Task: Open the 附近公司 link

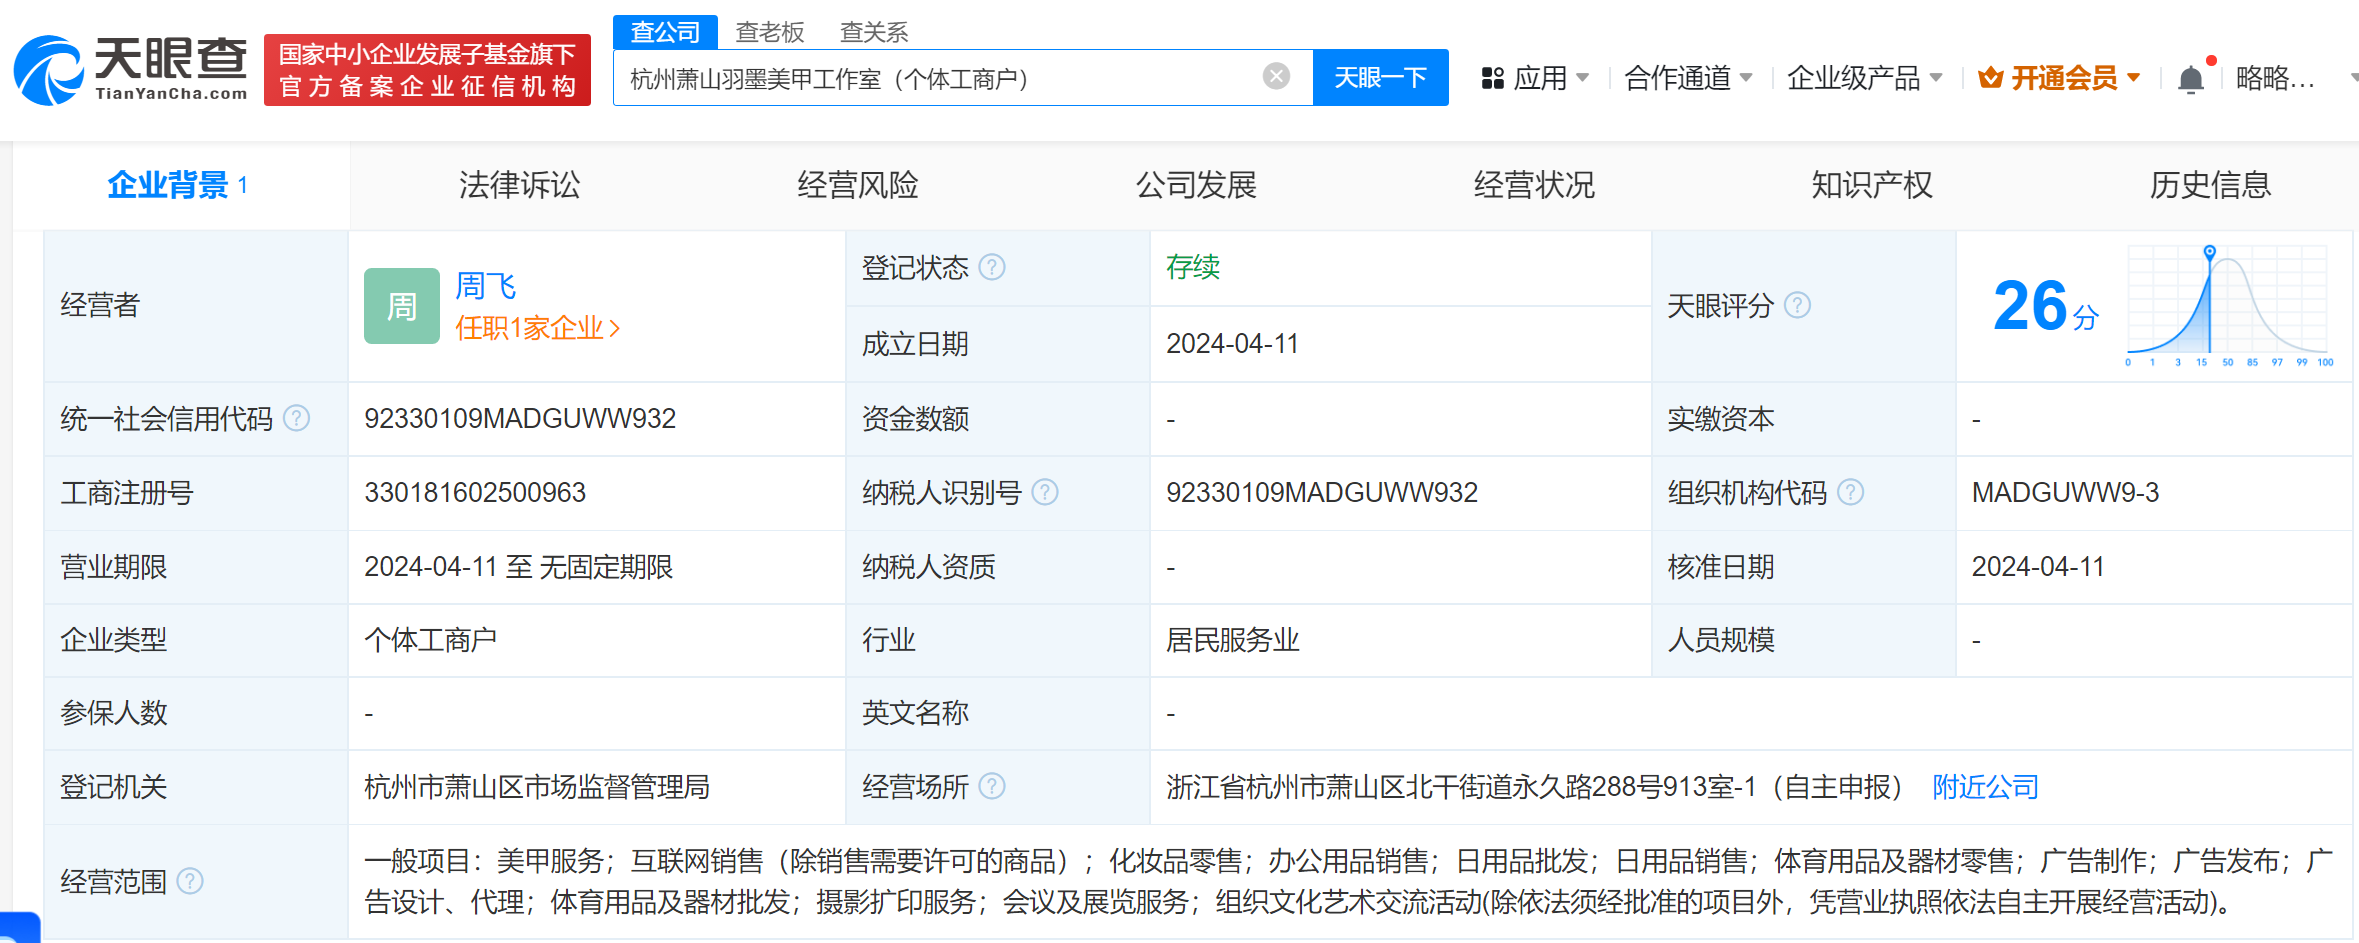Action: pos(1985,788)
